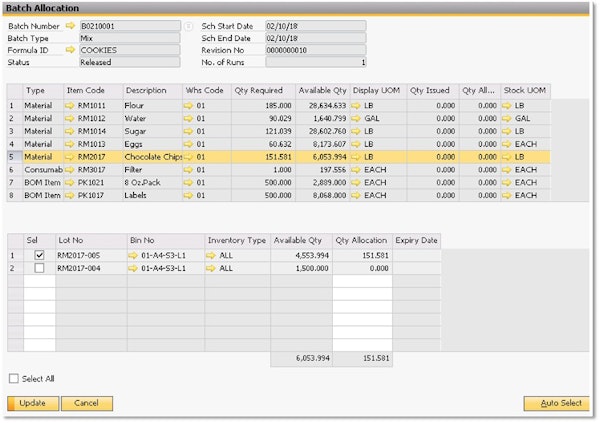Click the Qty Allocation cell showing 0.000
Viewport: 600px width, 423px height.
(x=362, y=268)
